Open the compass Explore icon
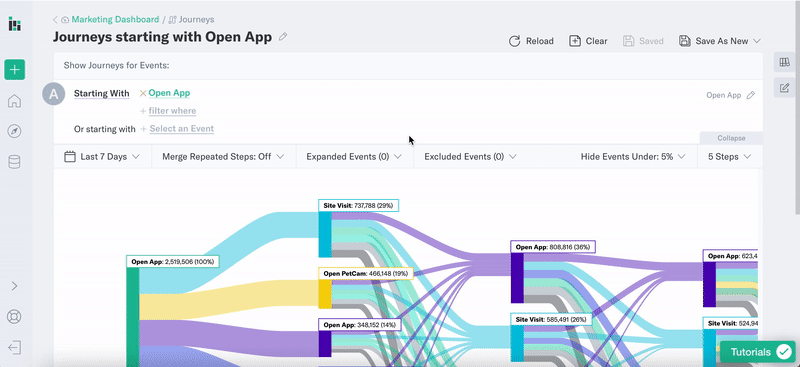 [x=14, y=132]
